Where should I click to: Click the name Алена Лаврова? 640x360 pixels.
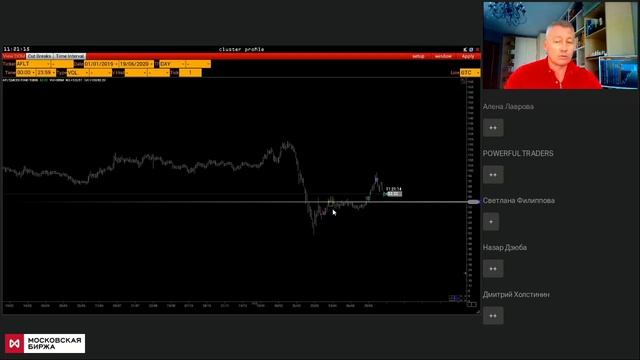tap(508, 107)
